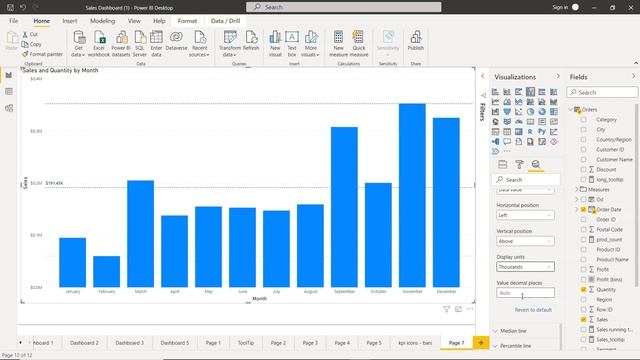Expand the Median line section
The height and width of the screenshot is (360, 640).
[513, 331]
